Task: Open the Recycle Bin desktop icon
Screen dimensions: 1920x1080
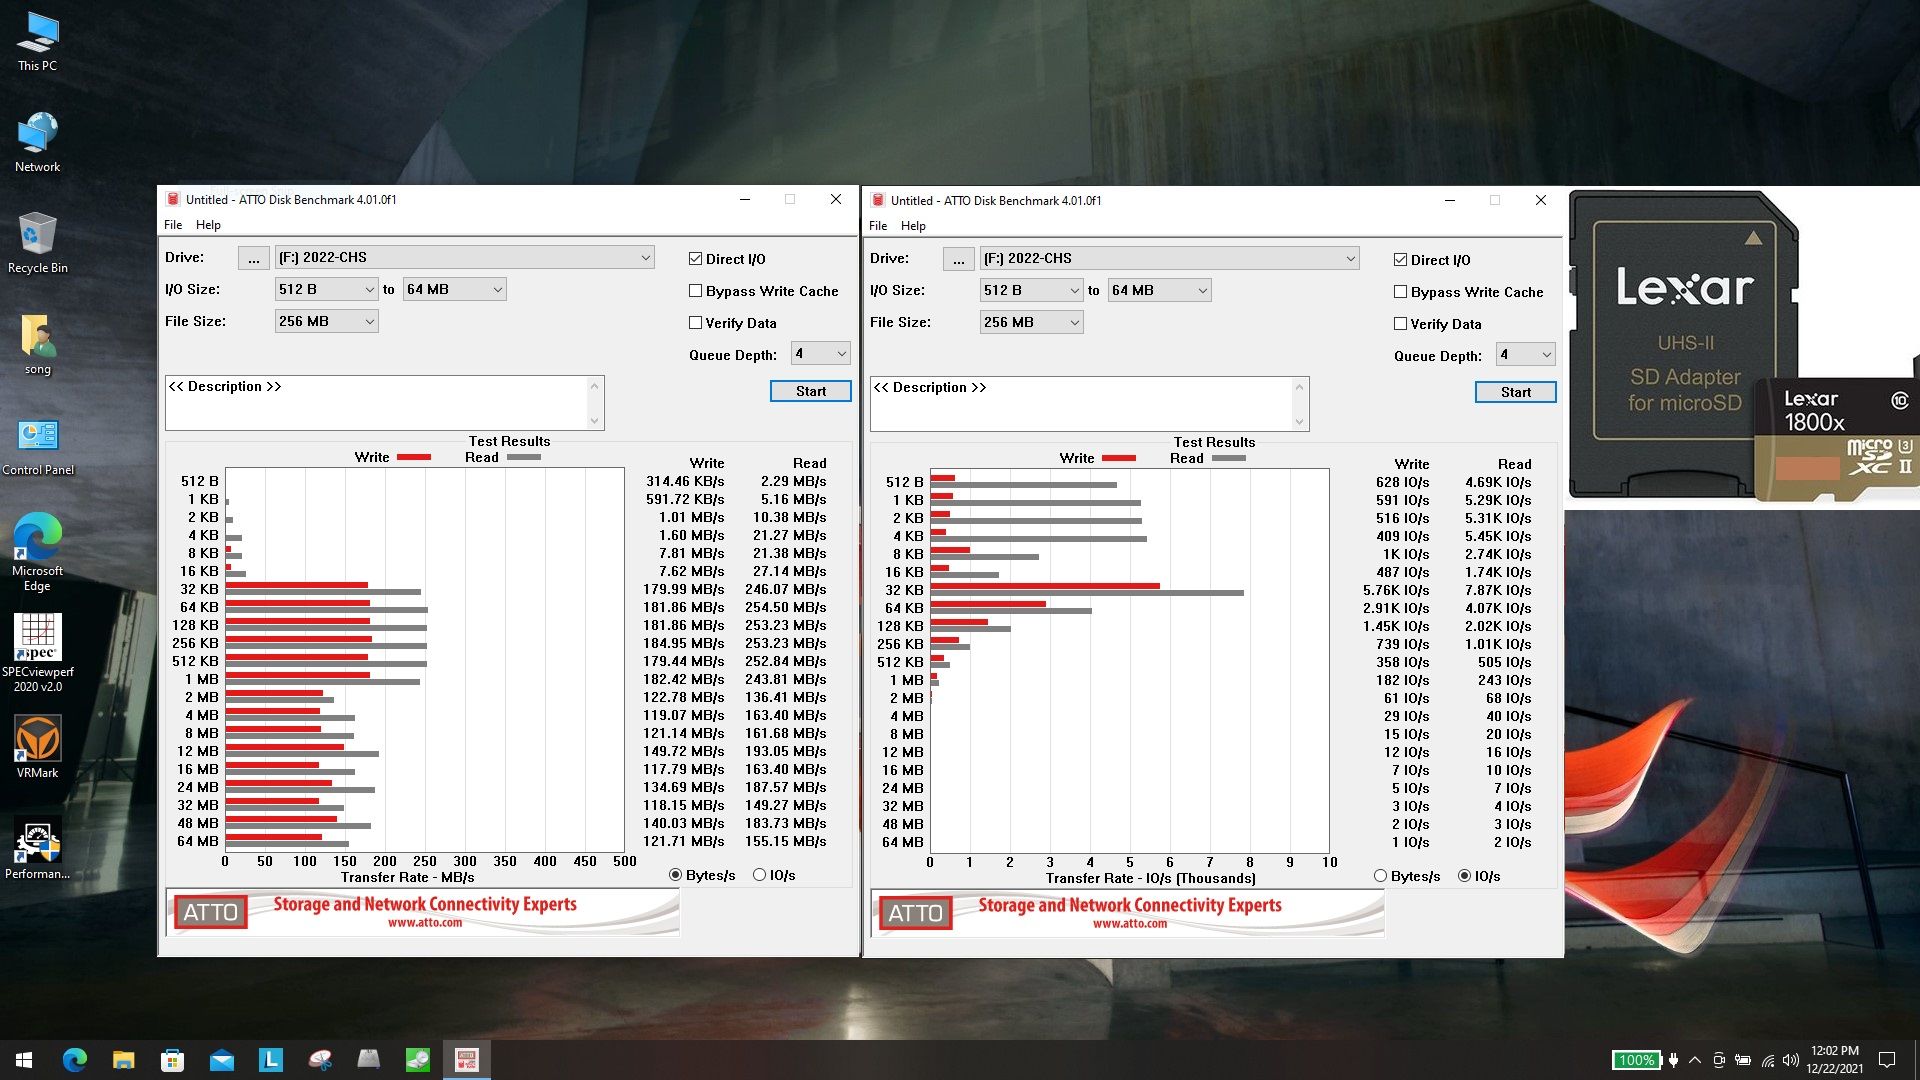Action: click(x=38, y=243)
